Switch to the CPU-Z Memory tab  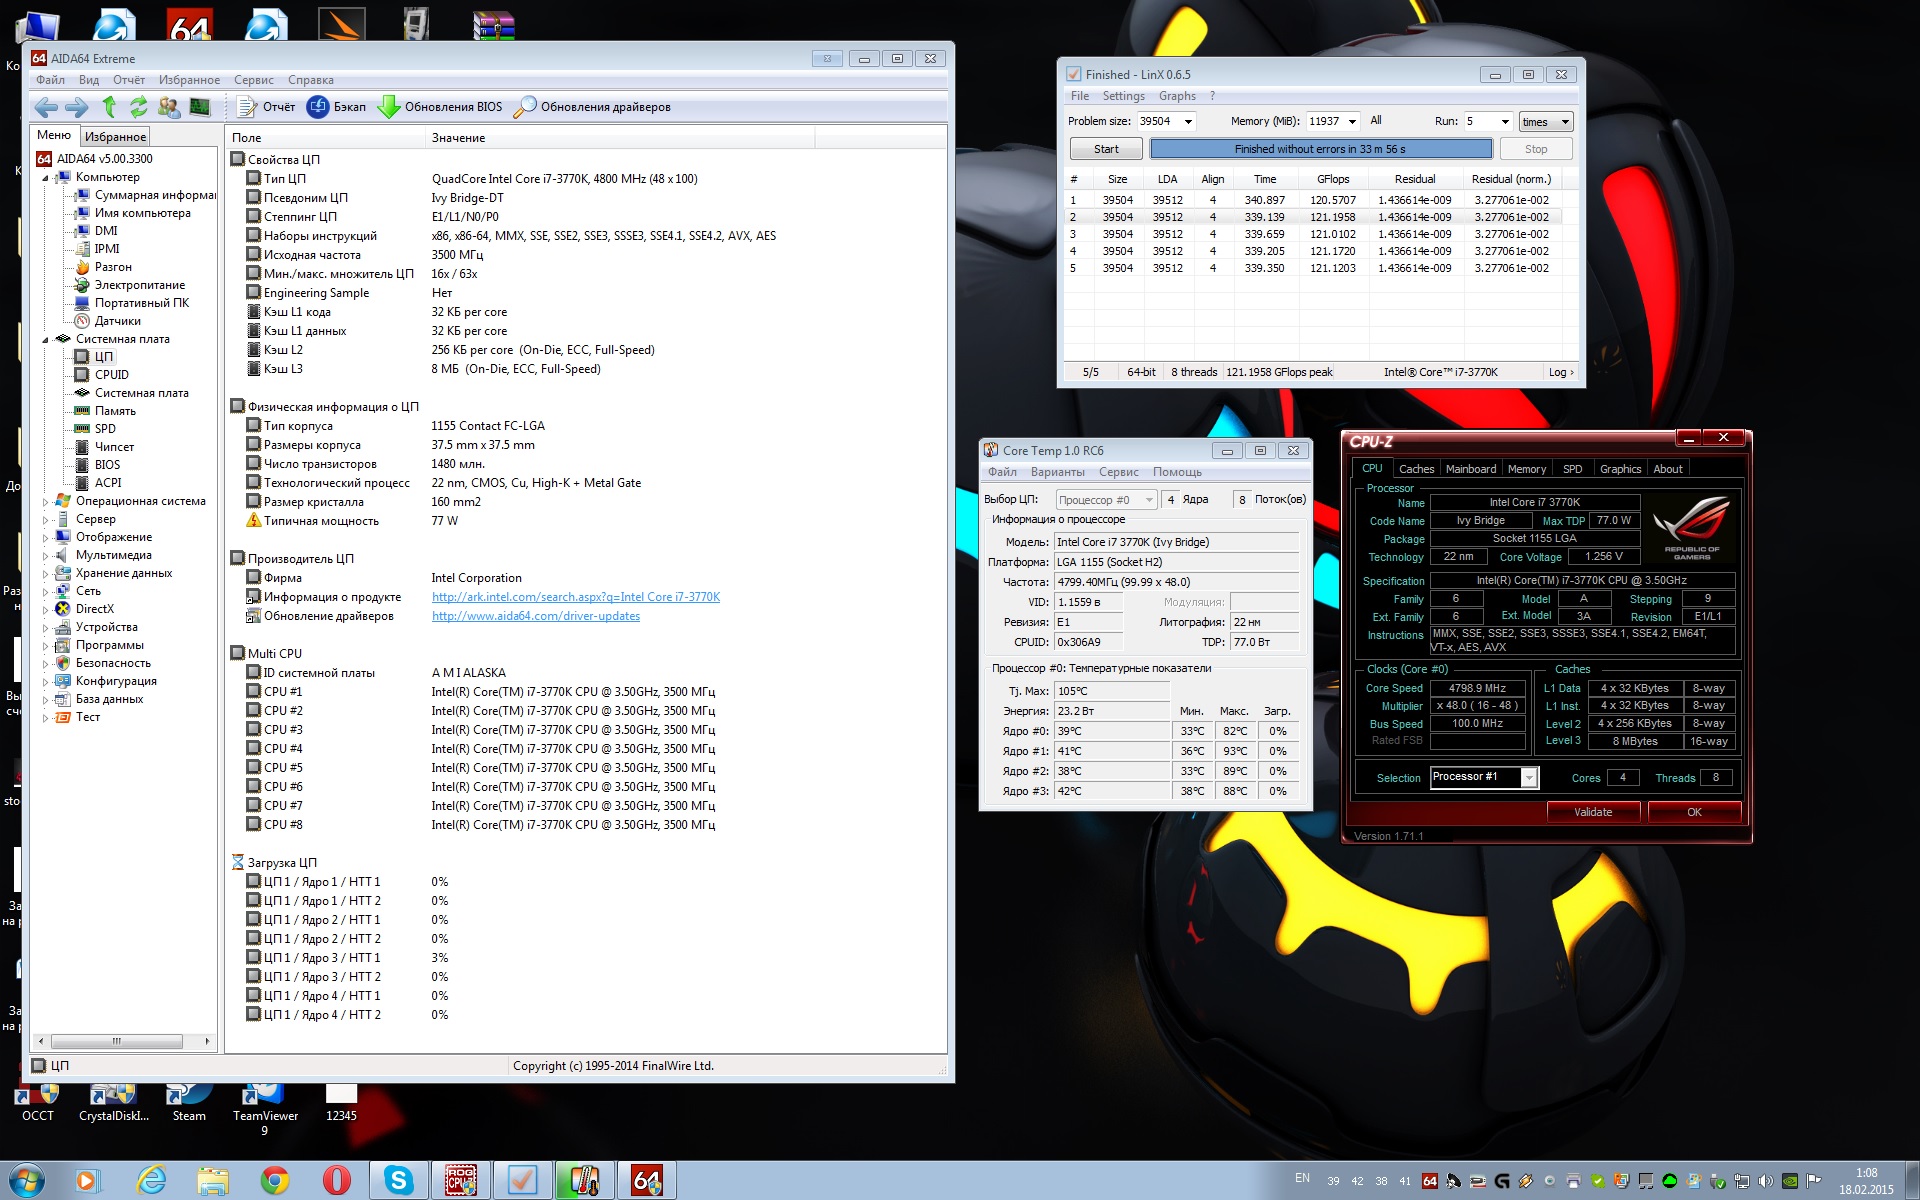[1526, 469]
